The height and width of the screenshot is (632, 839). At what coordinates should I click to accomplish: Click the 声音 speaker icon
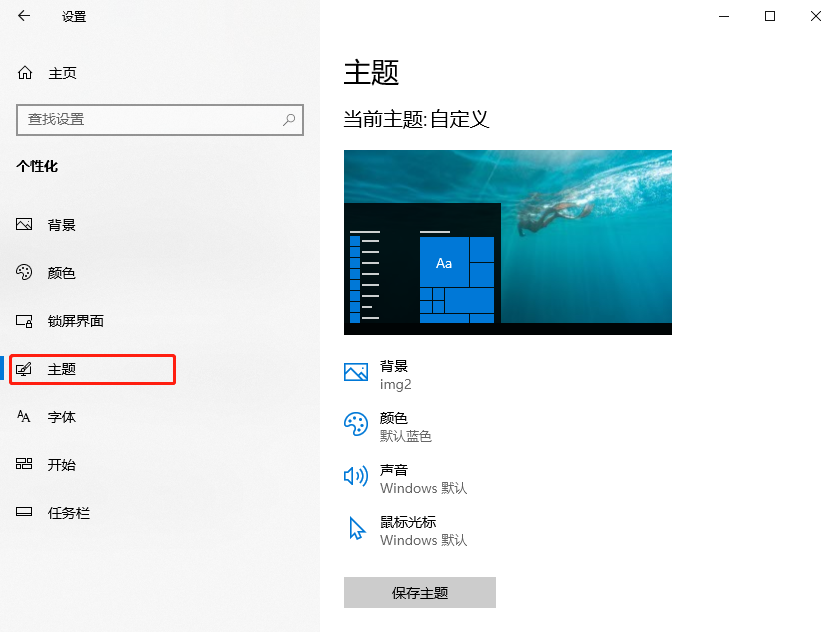(356, 476)
